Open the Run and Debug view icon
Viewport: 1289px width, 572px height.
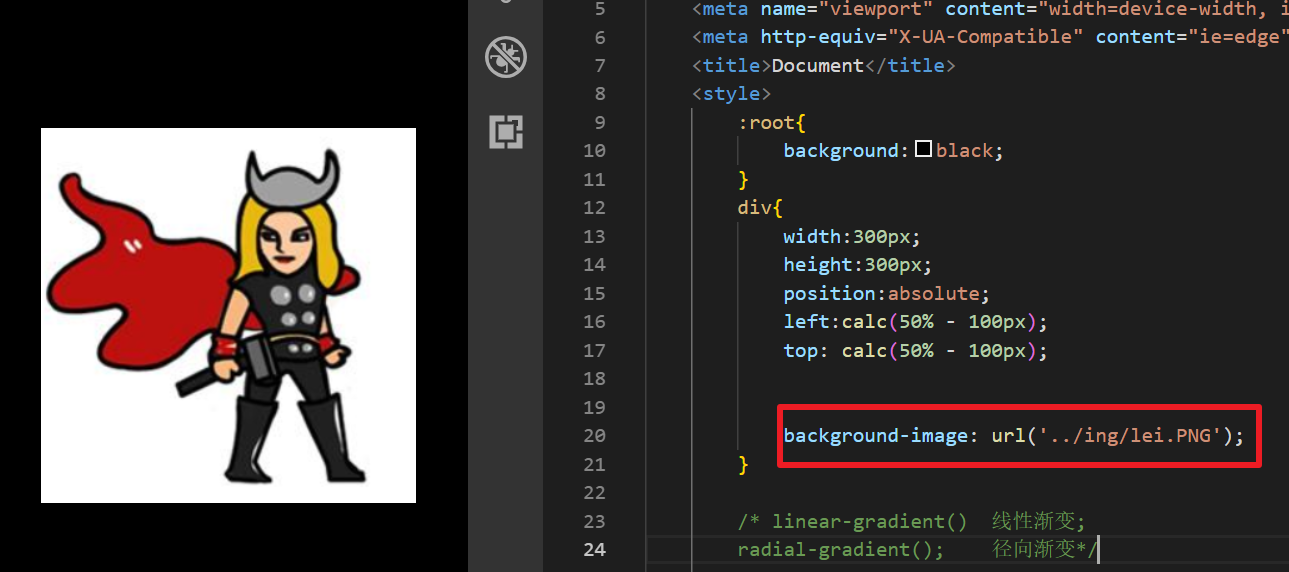click(x=506, y=58)
